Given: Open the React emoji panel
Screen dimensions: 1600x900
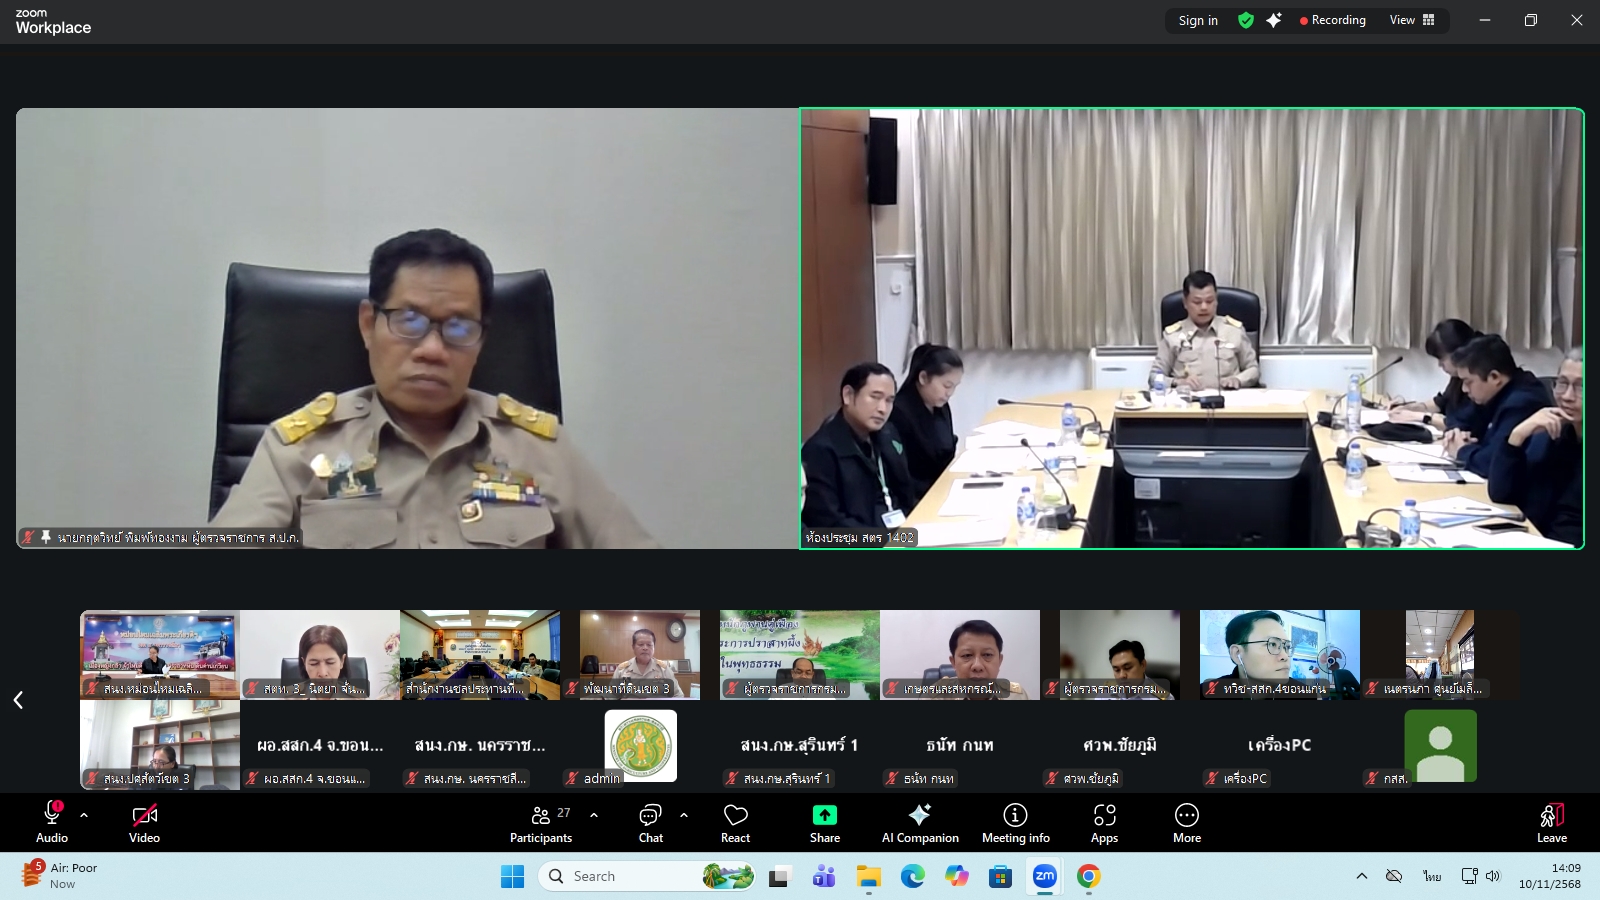Looking at the screenshot, I should 735,822.
